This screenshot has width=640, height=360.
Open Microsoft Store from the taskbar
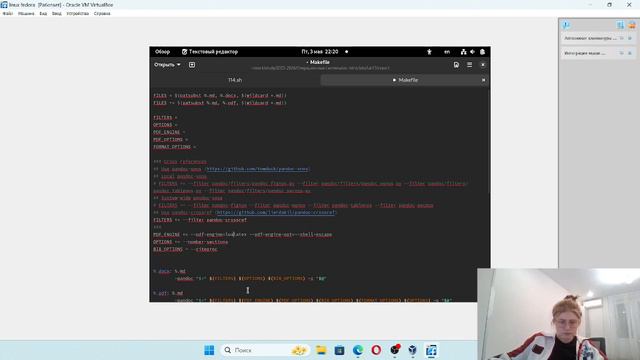point(339,350)
